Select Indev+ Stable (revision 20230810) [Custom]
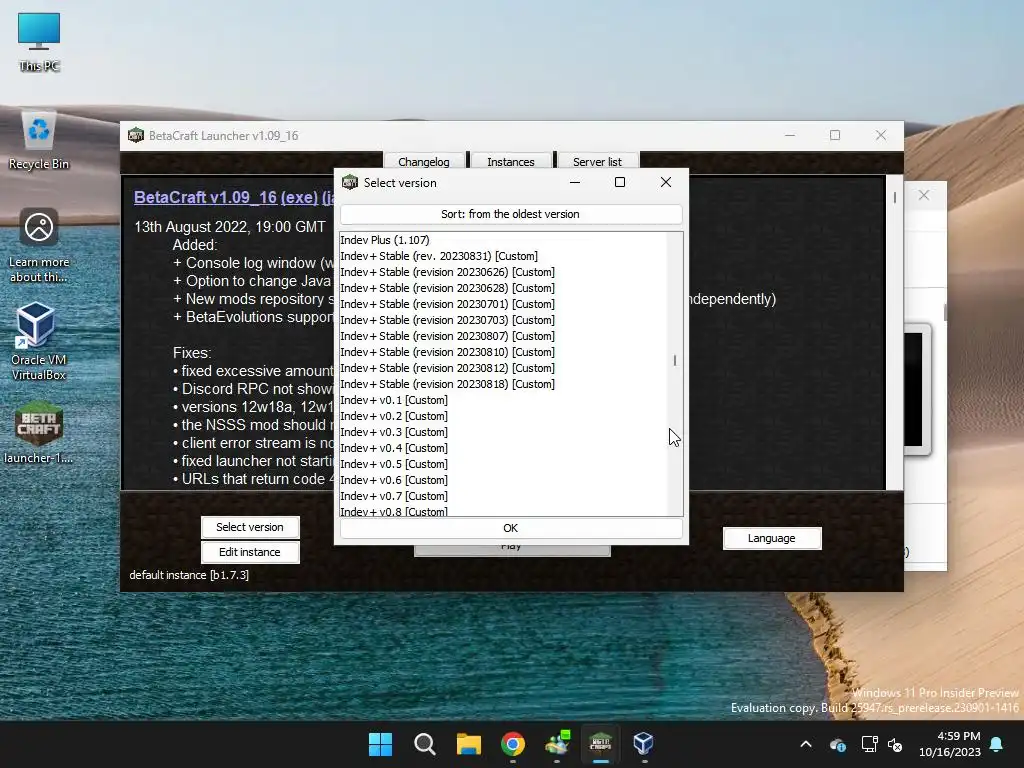1024x768 pixels. (x=503, y=352)
